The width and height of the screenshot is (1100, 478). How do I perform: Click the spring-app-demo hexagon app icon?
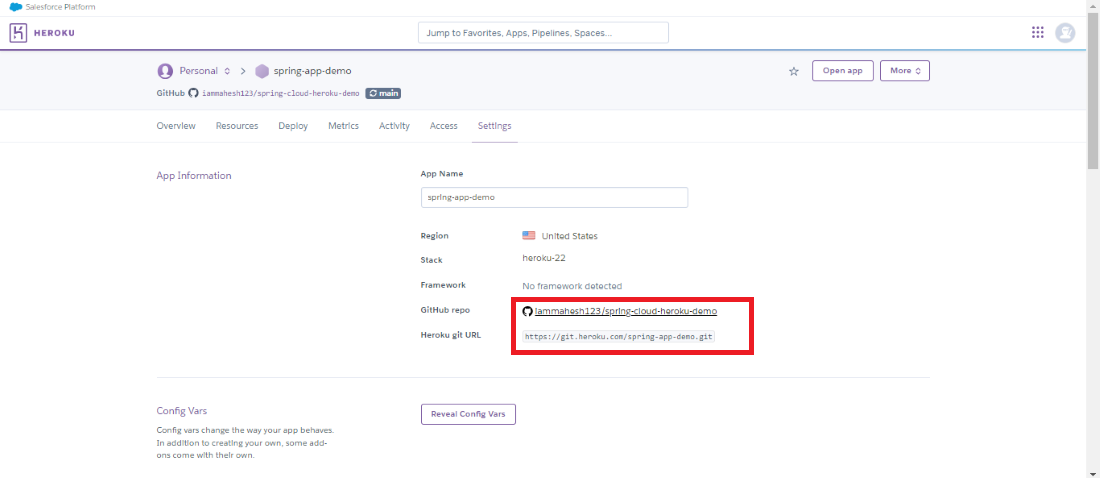coord(262,71)
